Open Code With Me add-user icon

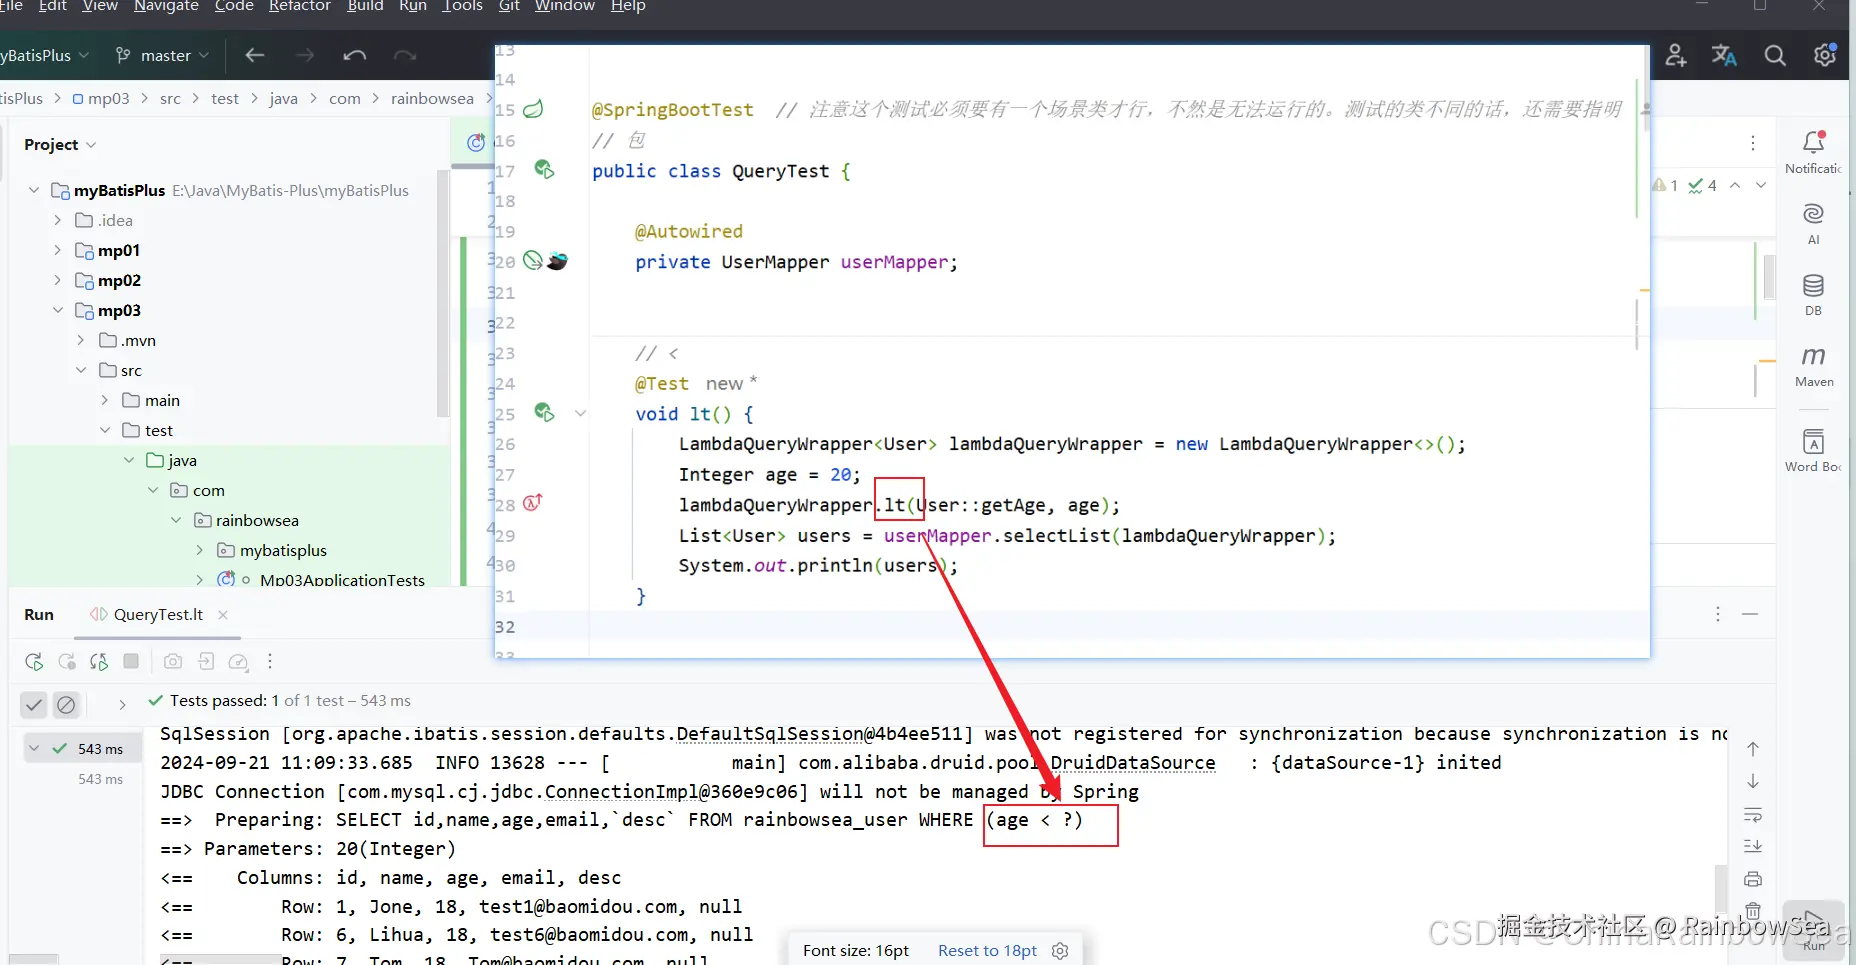1676,56
